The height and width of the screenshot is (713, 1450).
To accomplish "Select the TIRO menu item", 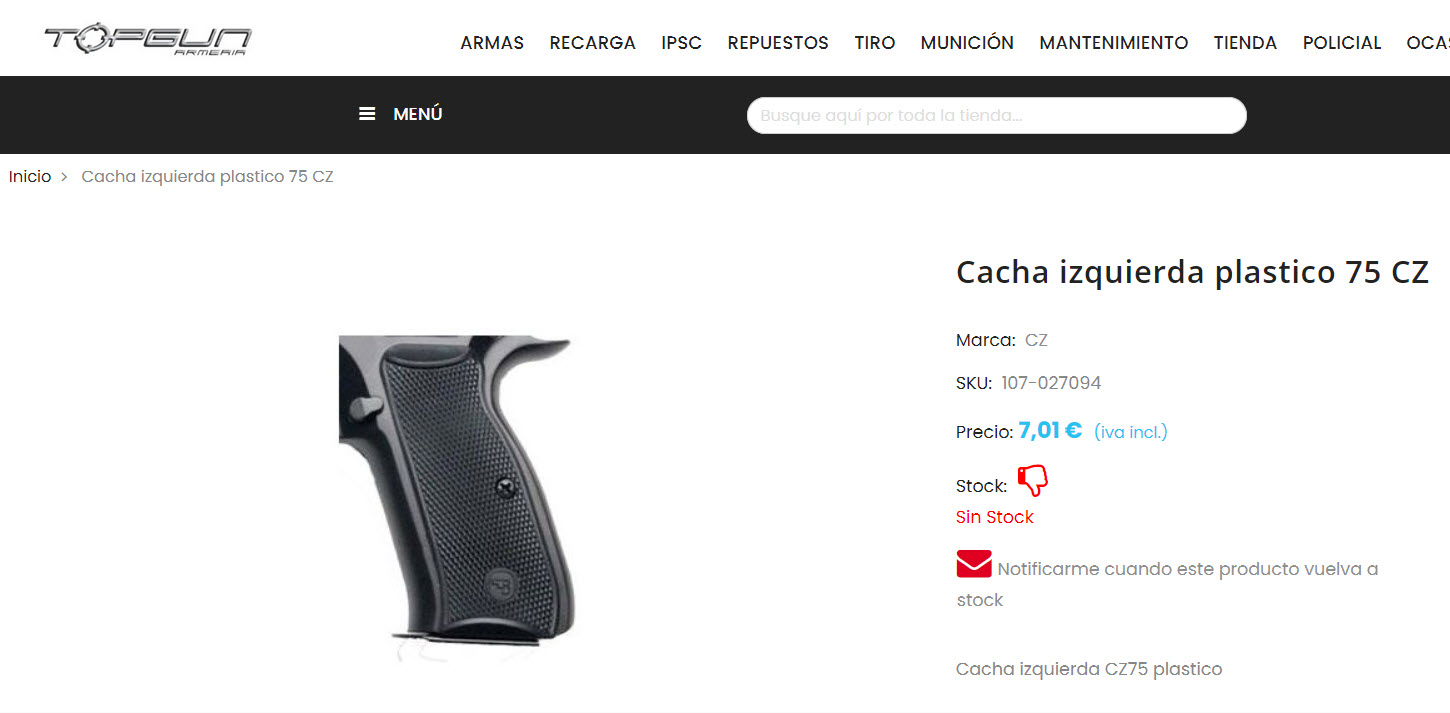I will click(x=874, y=43).
